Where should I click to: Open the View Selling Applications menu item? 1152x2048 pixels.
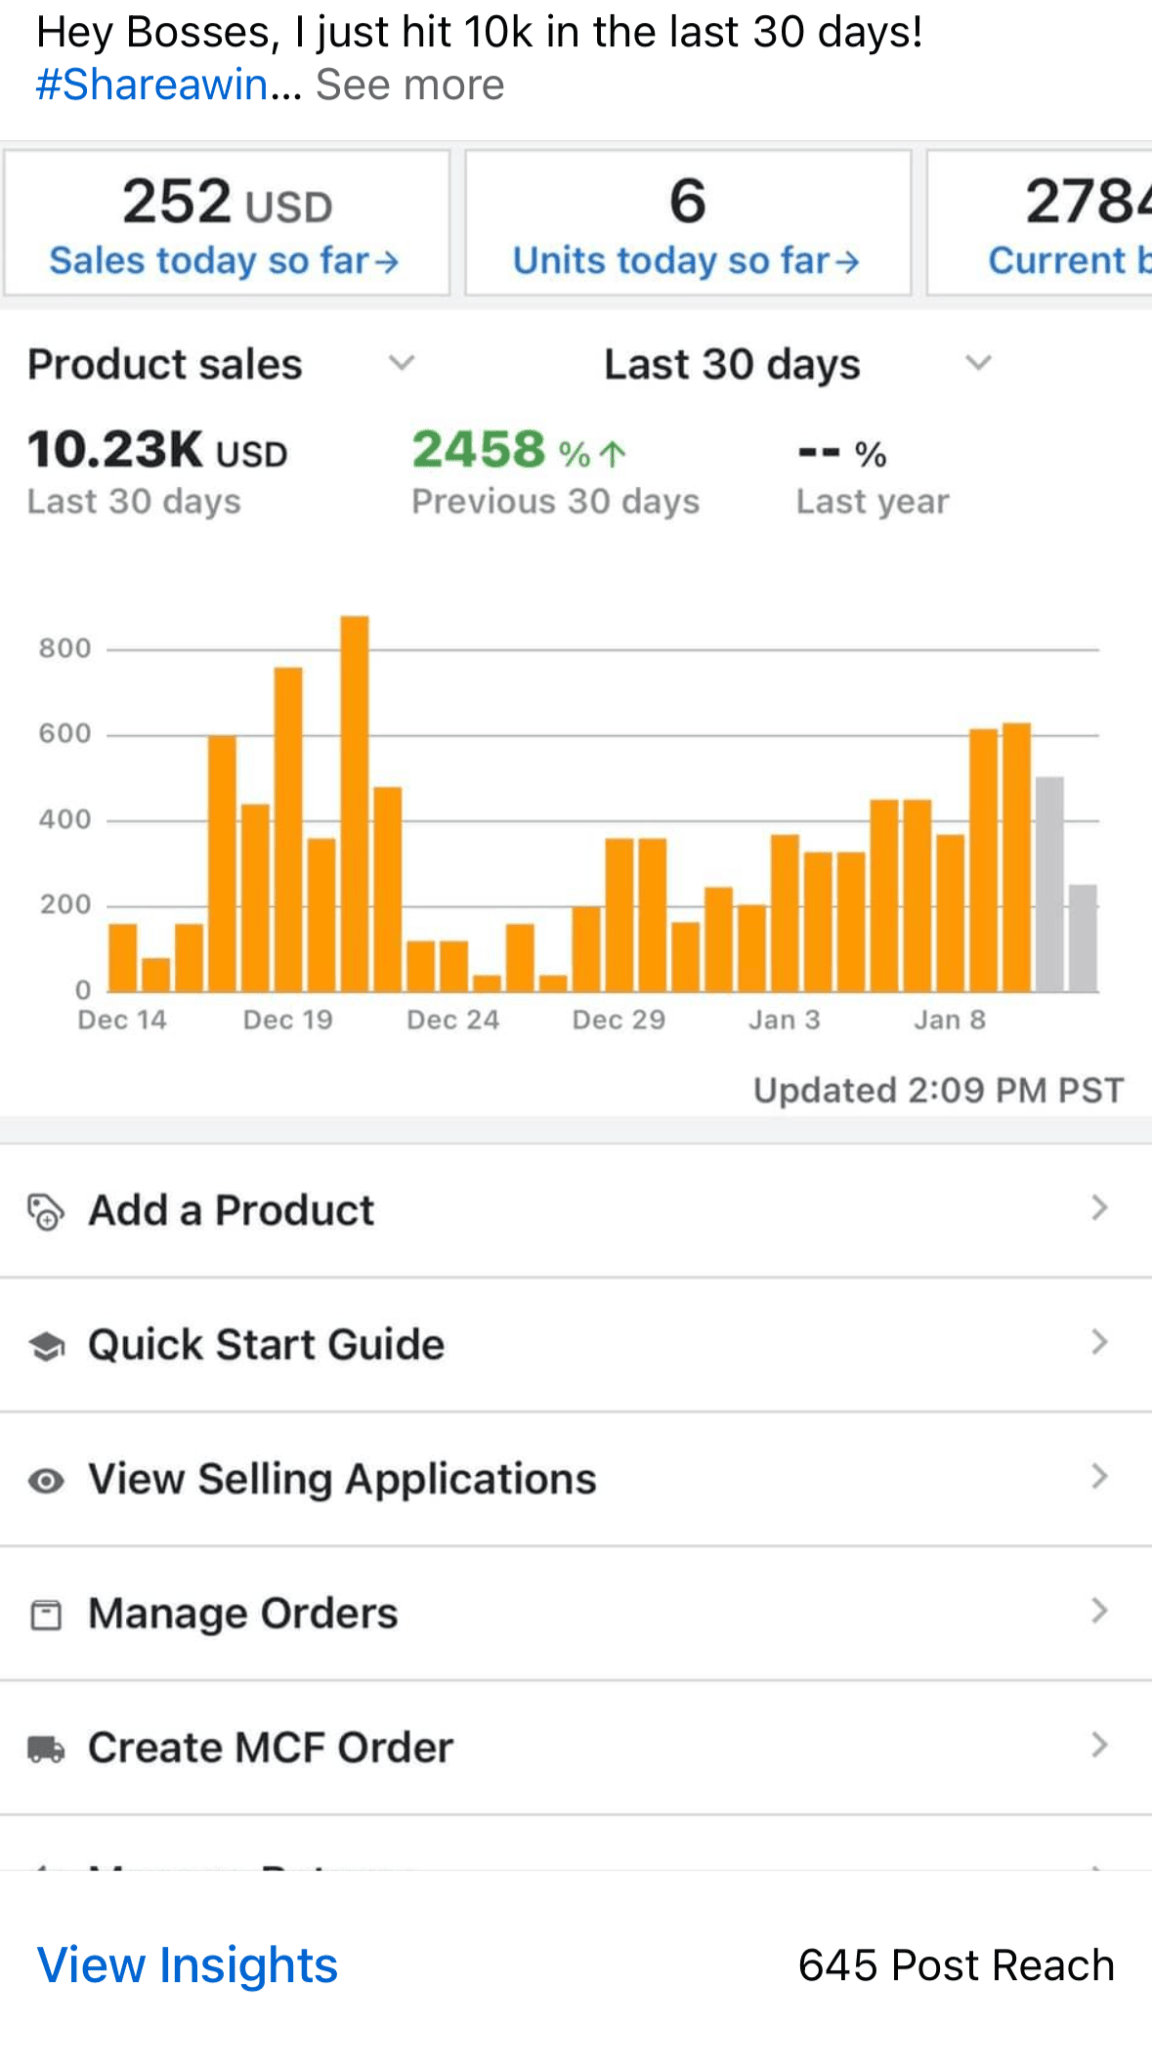click(342, 1479)
